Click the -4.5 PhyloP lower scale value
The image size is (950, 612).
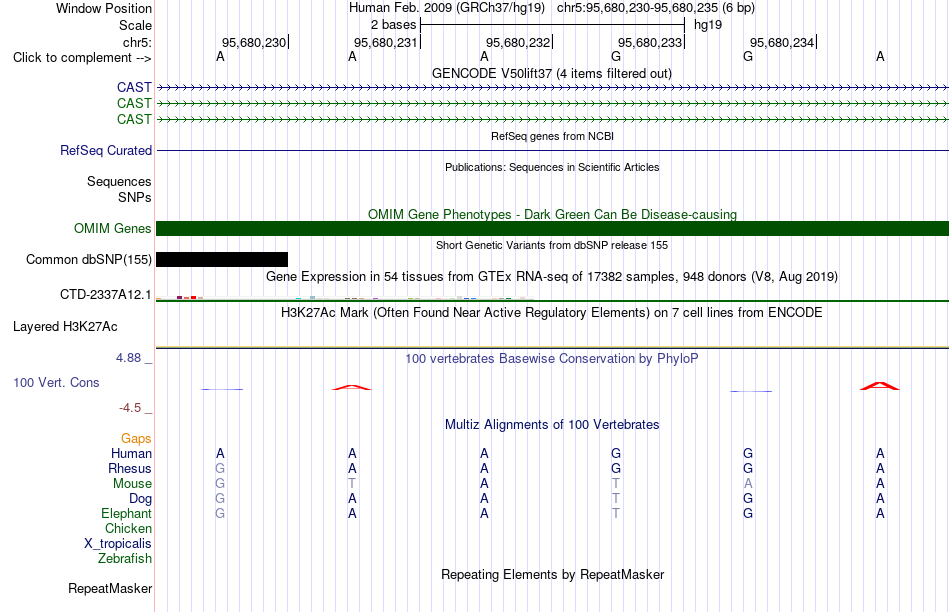pyautogui.click(x=130, y=408)
